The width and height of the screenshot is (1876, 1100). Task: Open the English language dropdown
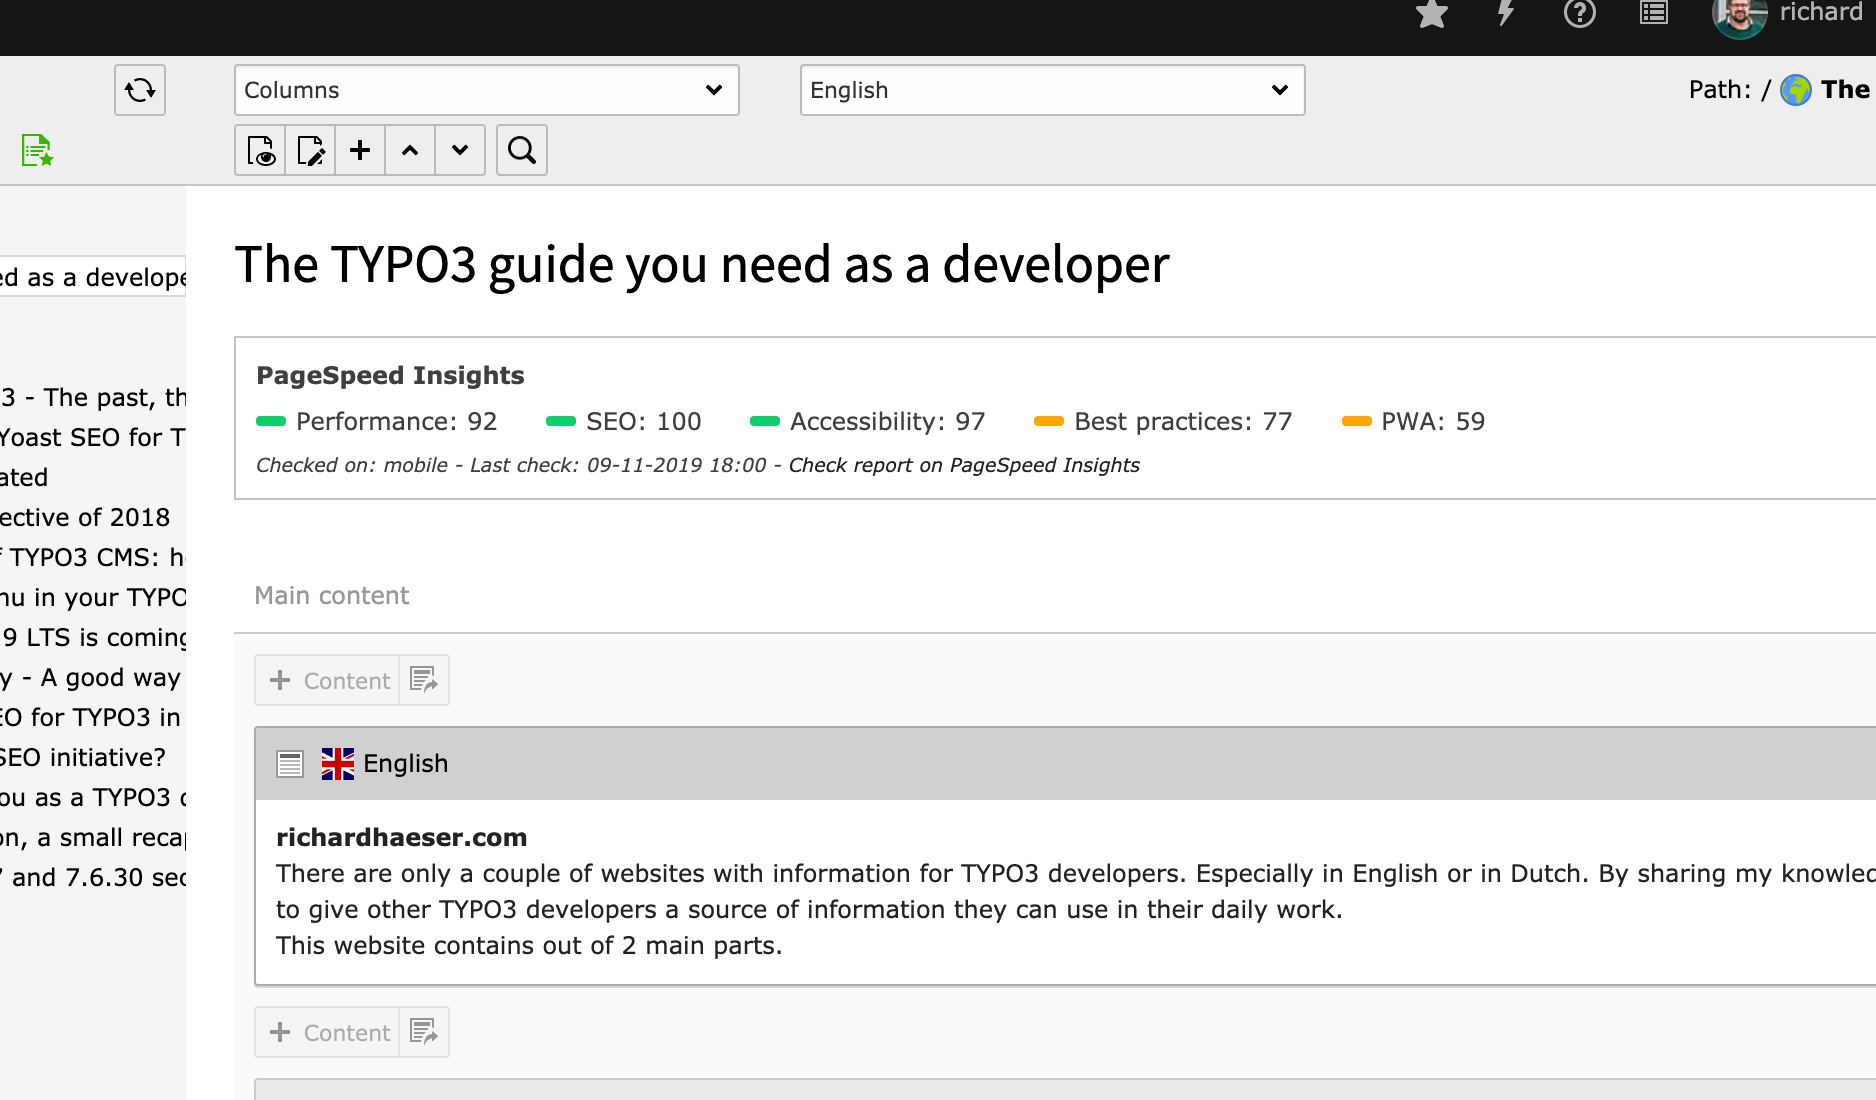(x=1053, y=90)
